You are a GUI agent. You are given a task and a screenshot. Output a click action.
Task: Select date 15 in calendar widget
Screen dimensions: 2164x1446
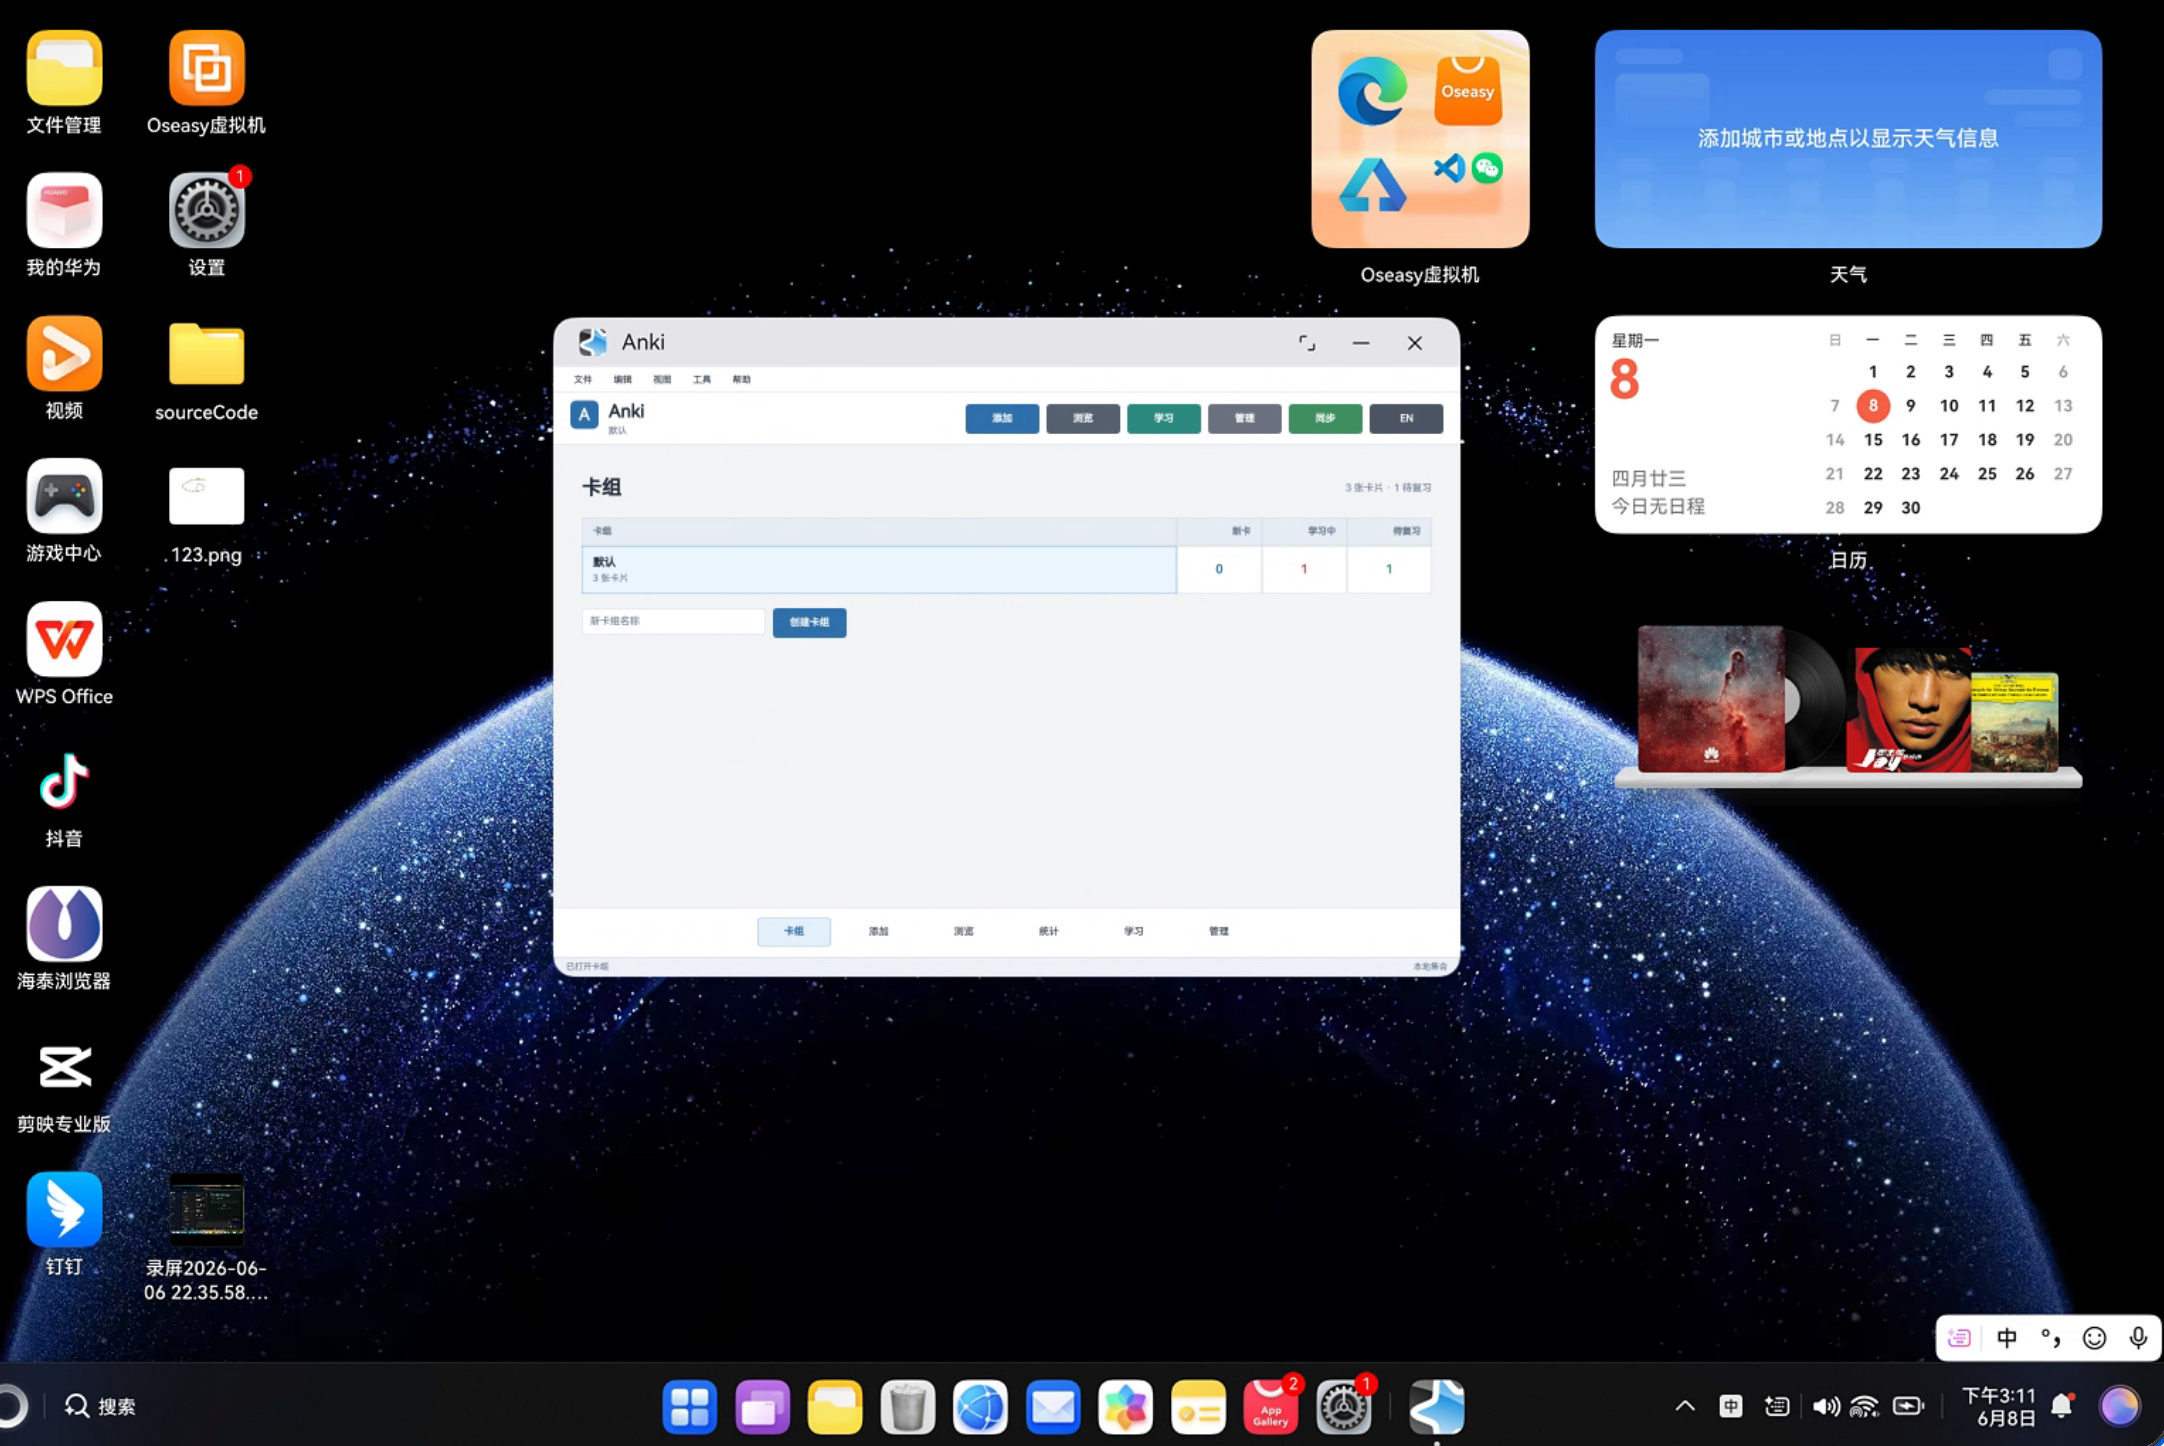click(x=1873, y=440)
